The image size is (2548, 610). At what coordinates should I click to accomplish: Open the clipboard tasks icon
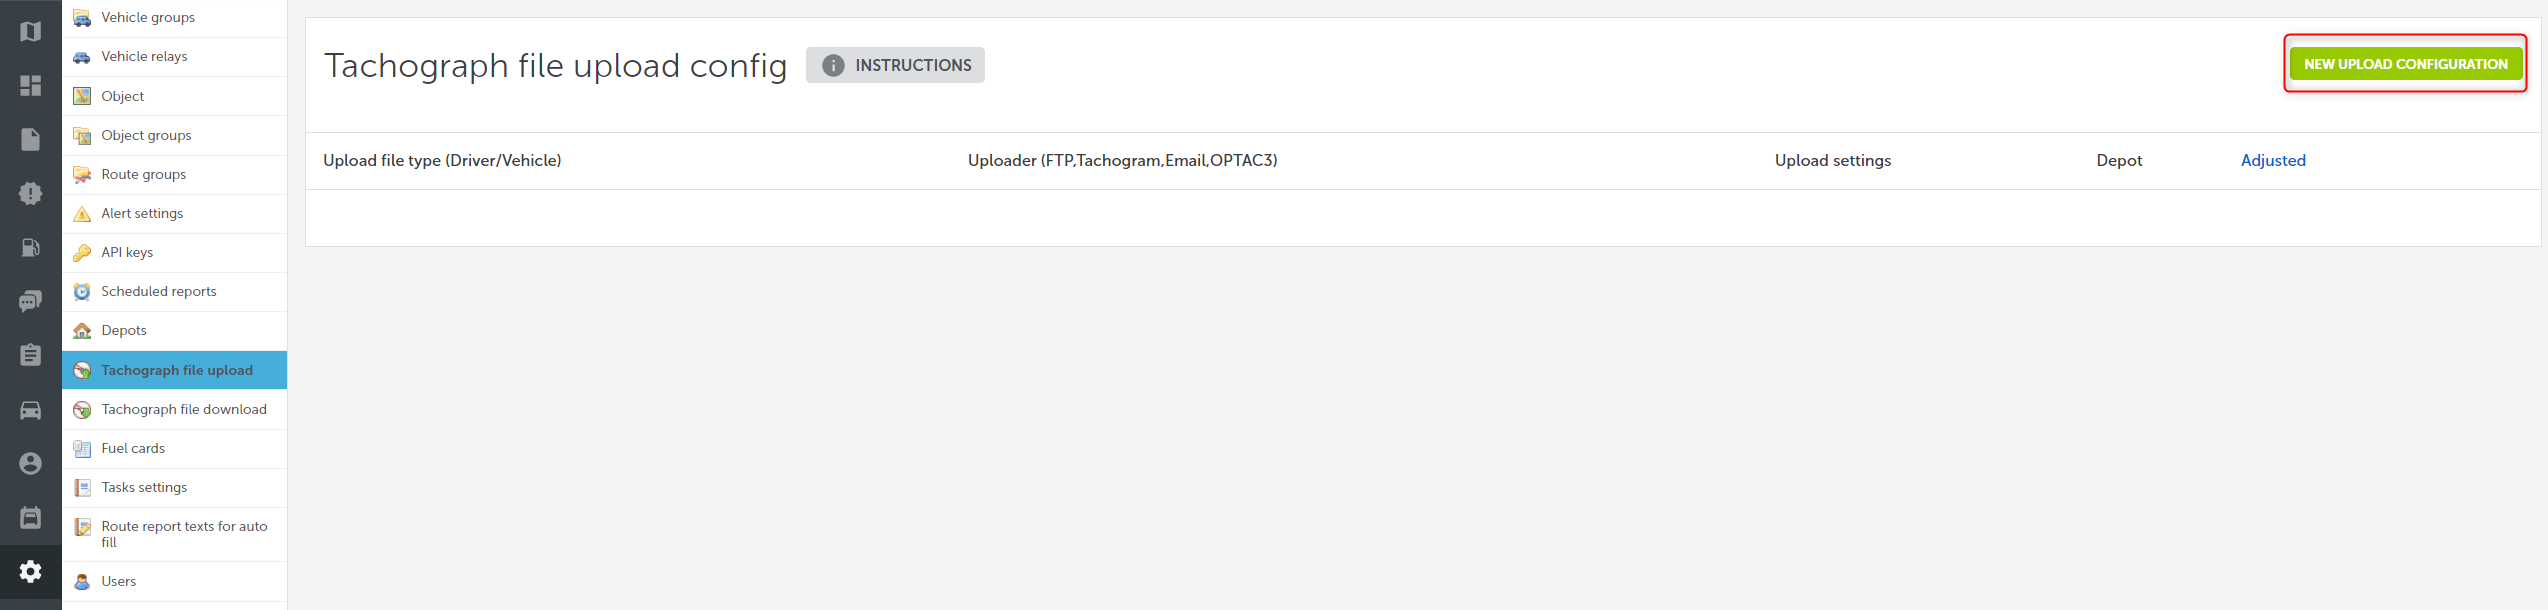[31, 355]
